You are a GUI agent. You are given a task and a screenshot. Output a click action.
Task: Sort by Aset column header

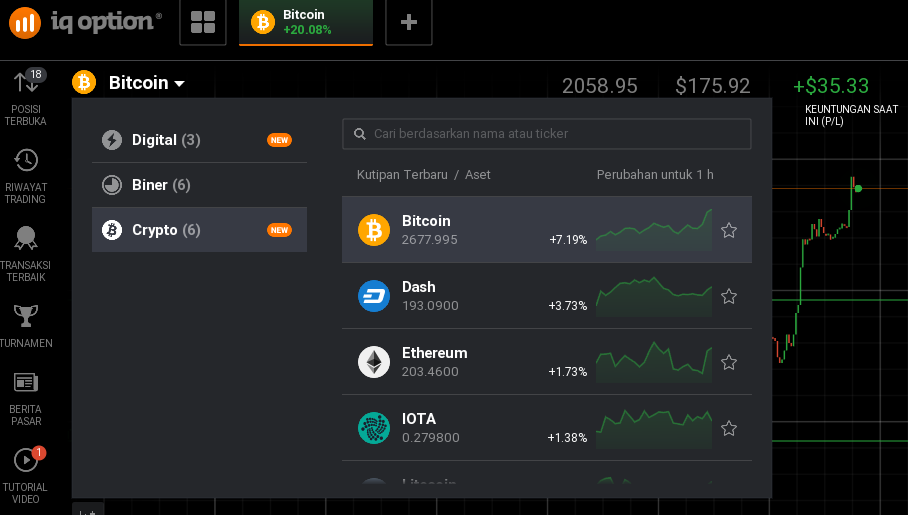(478, 175)
